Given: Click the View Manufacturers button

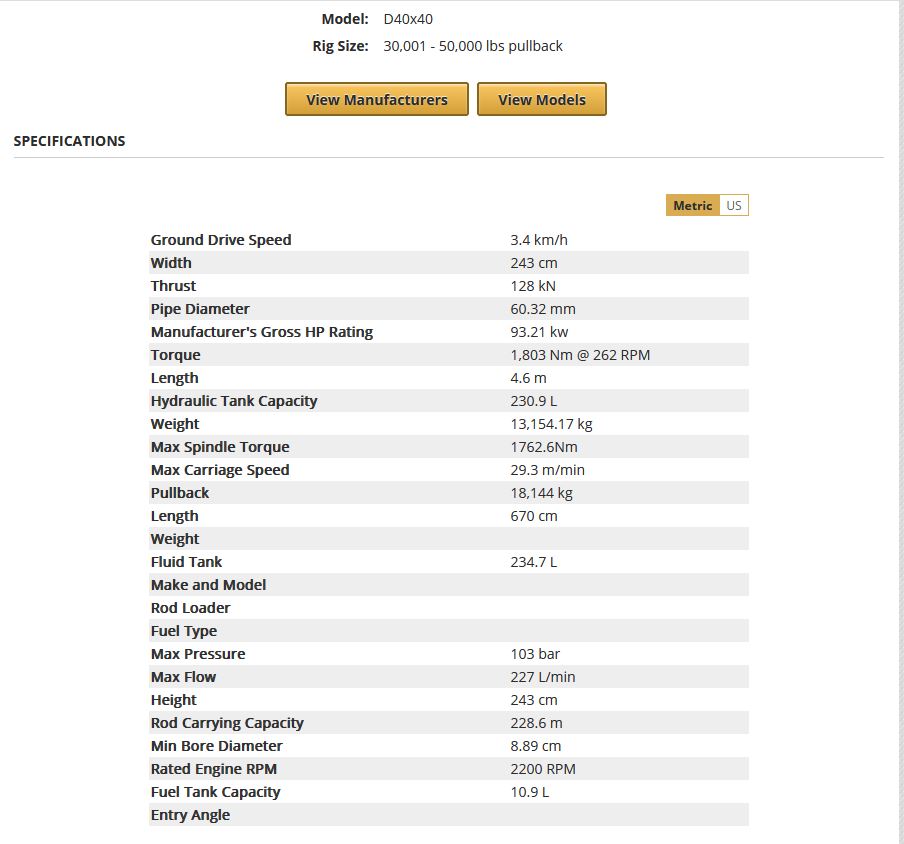Looking at the screenshot, I should tap(376, 99).
